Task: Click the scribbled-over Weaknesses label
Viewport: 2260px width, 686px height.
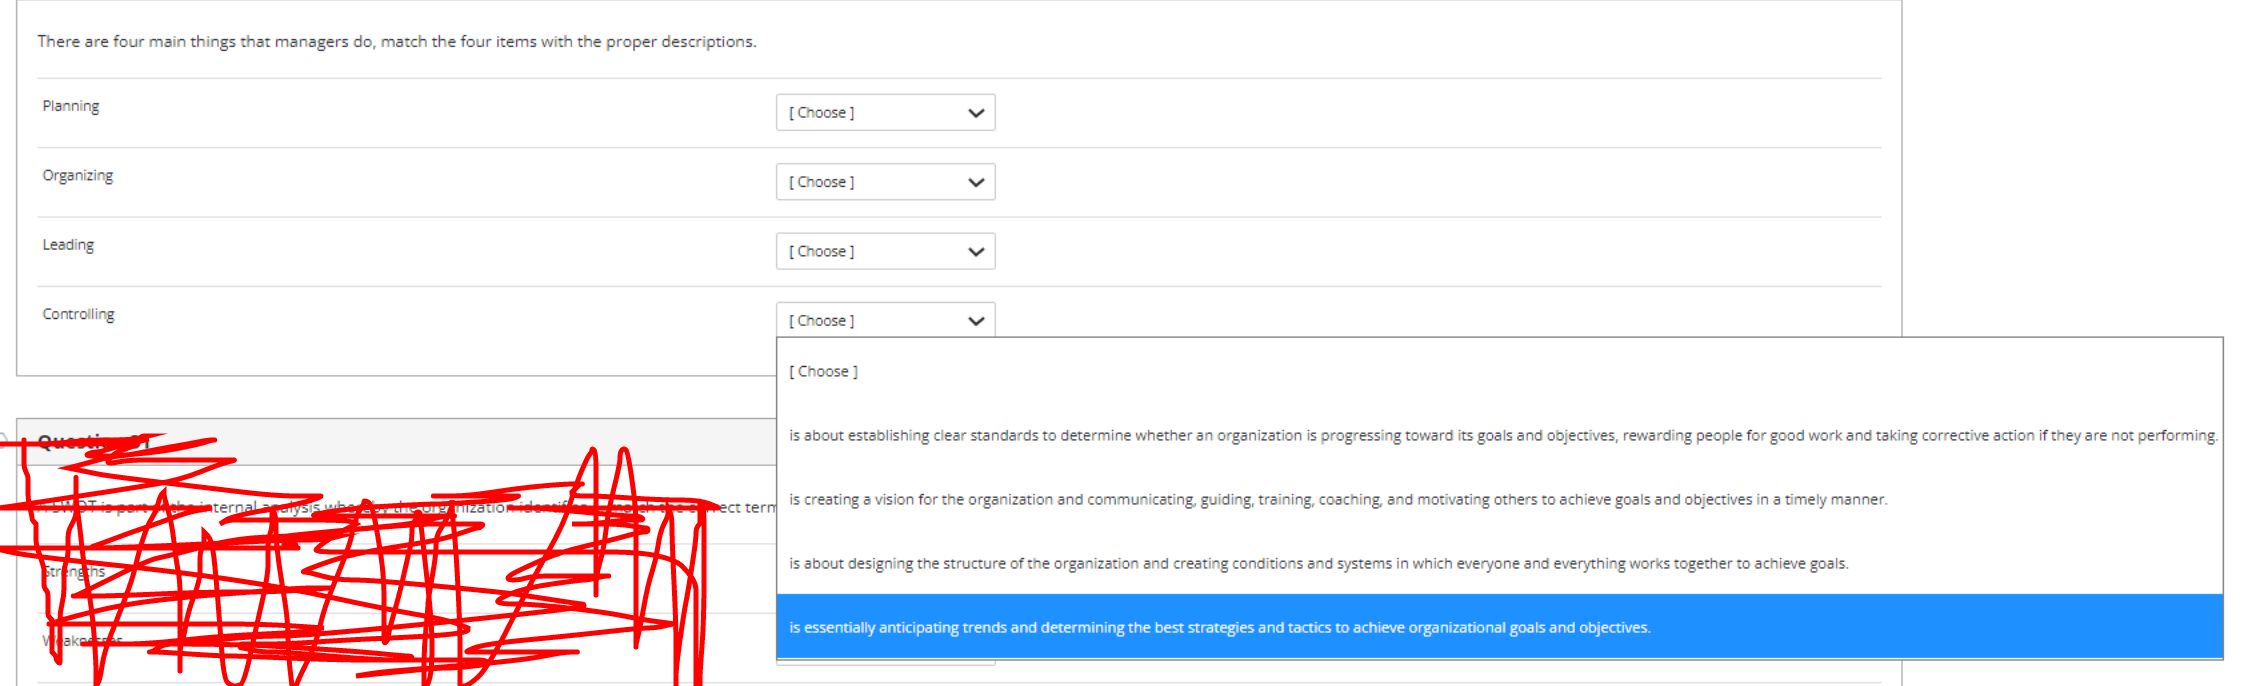Action: tap(82, 640)
